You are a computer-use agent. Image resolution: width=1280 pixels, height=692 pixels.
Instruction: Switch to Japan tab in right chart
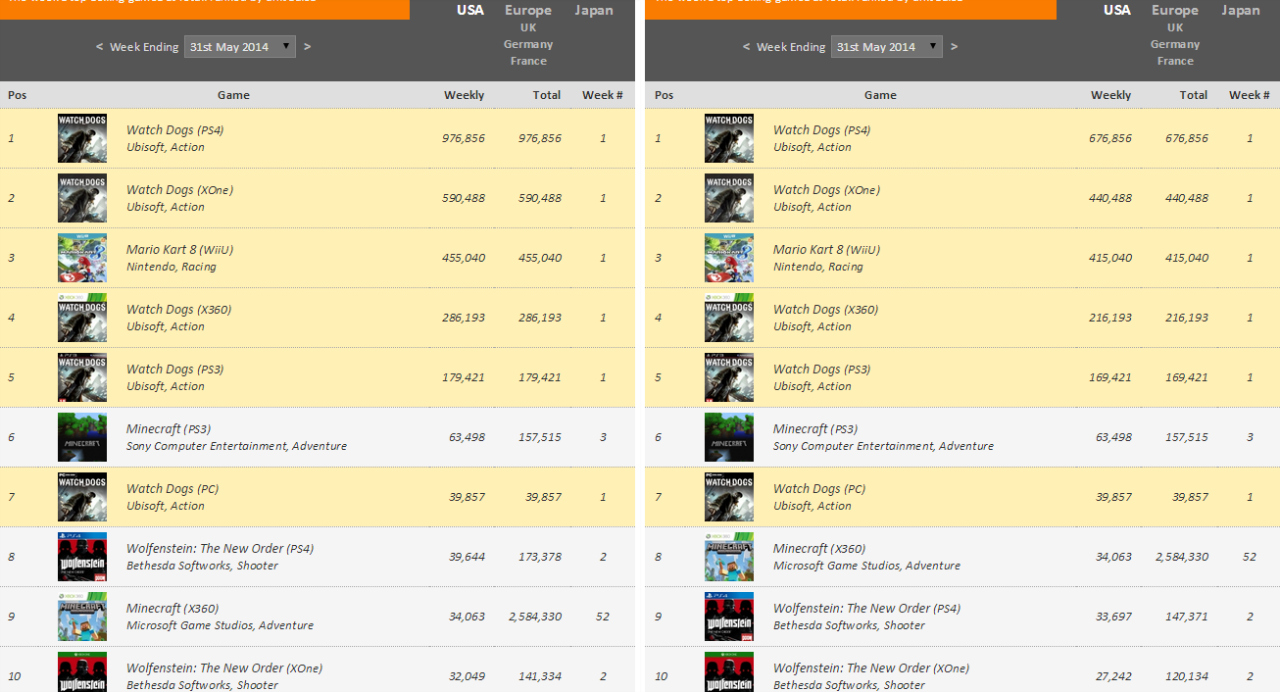(x=1240, y=10)
